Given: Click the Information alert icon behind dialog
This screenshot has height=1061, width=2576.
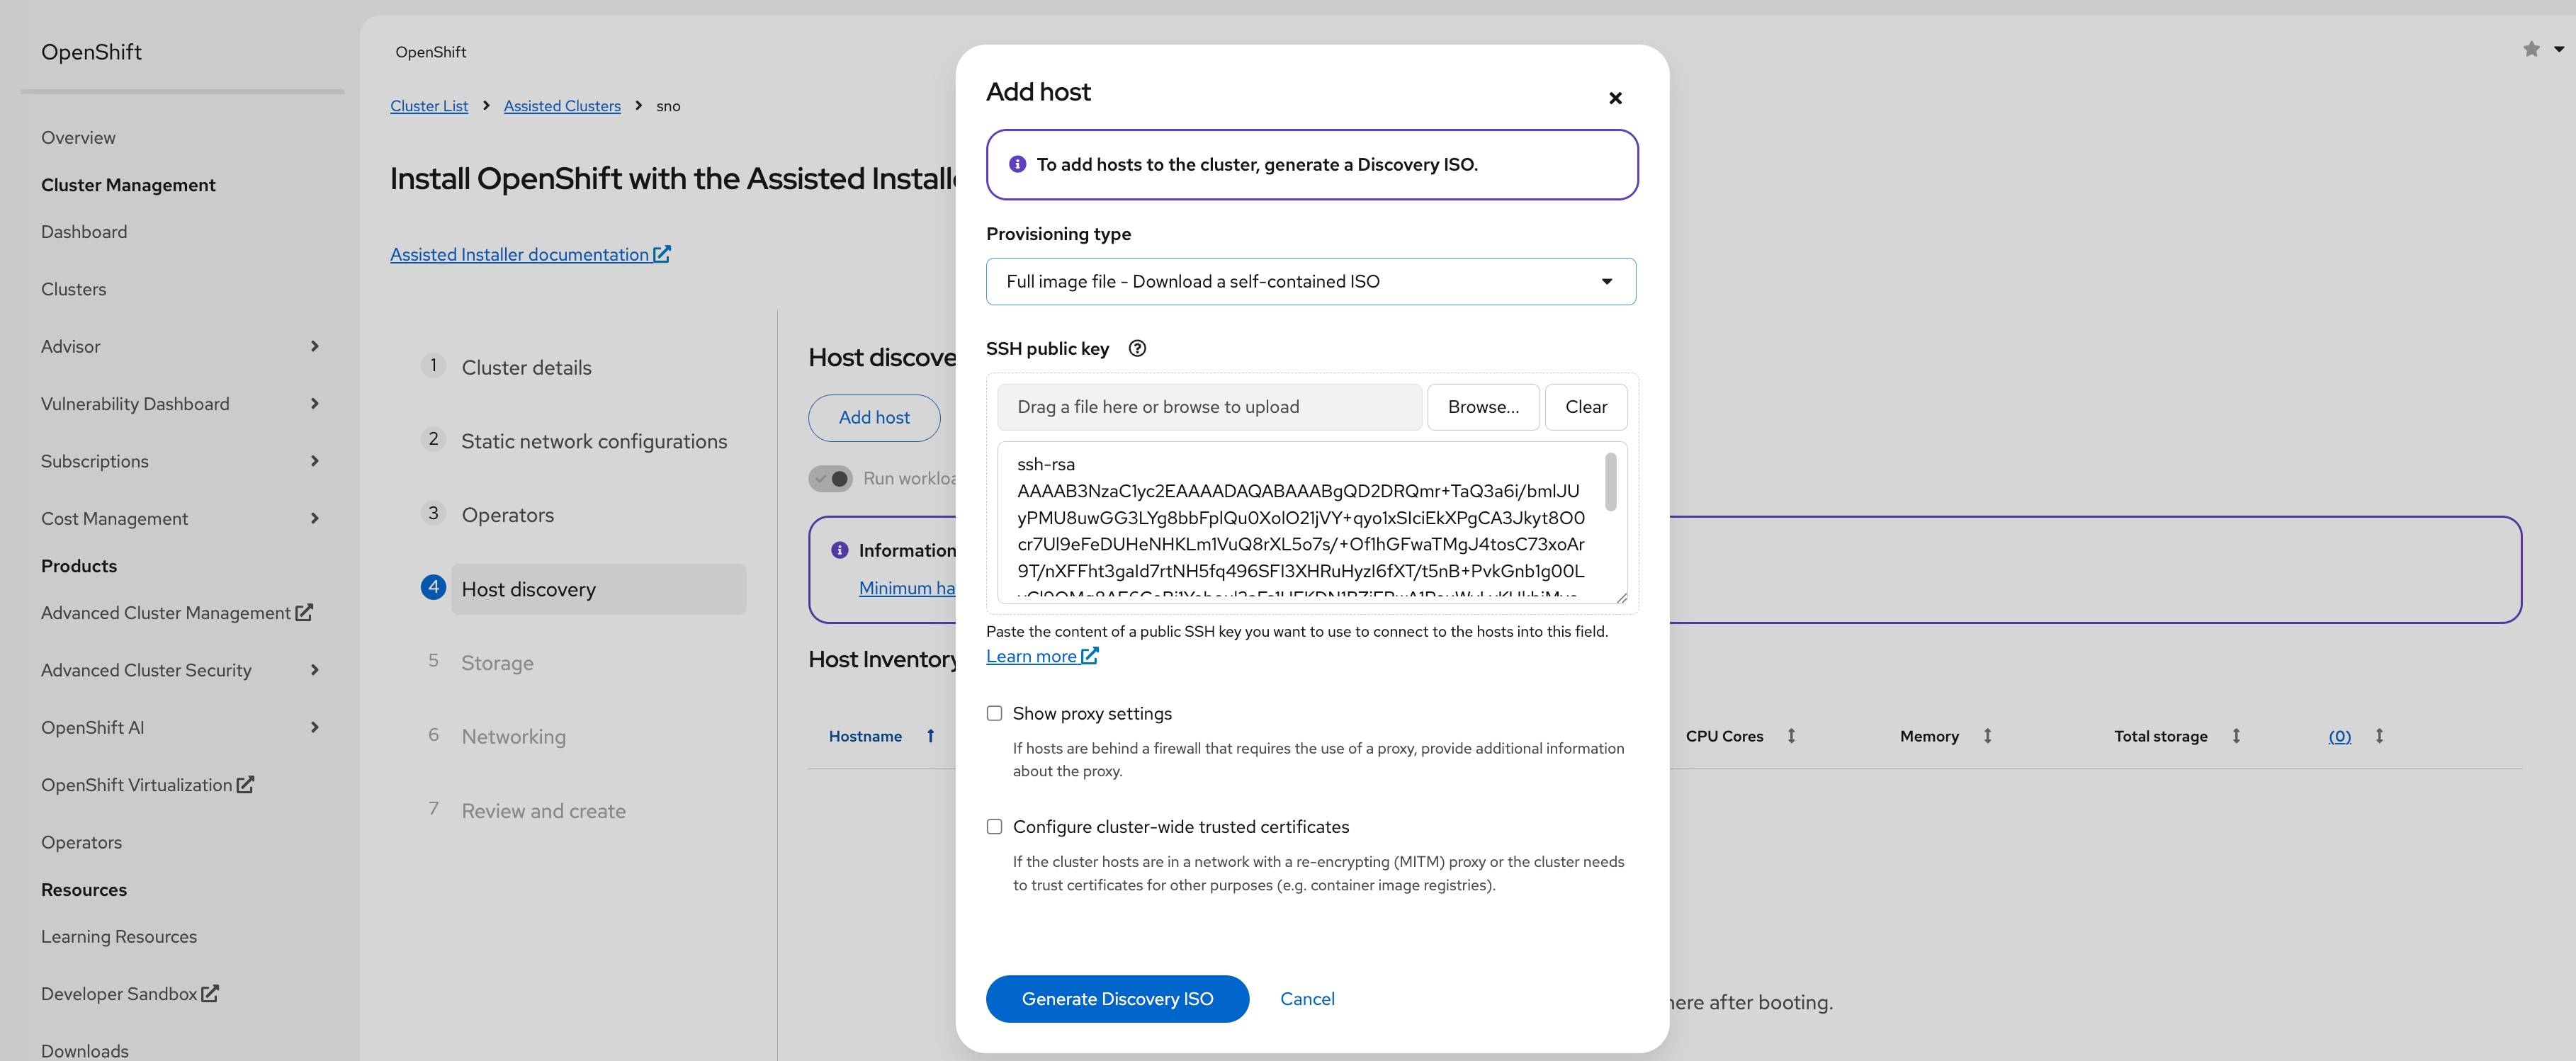Looking at the screenshot, I should click(840, 550).
